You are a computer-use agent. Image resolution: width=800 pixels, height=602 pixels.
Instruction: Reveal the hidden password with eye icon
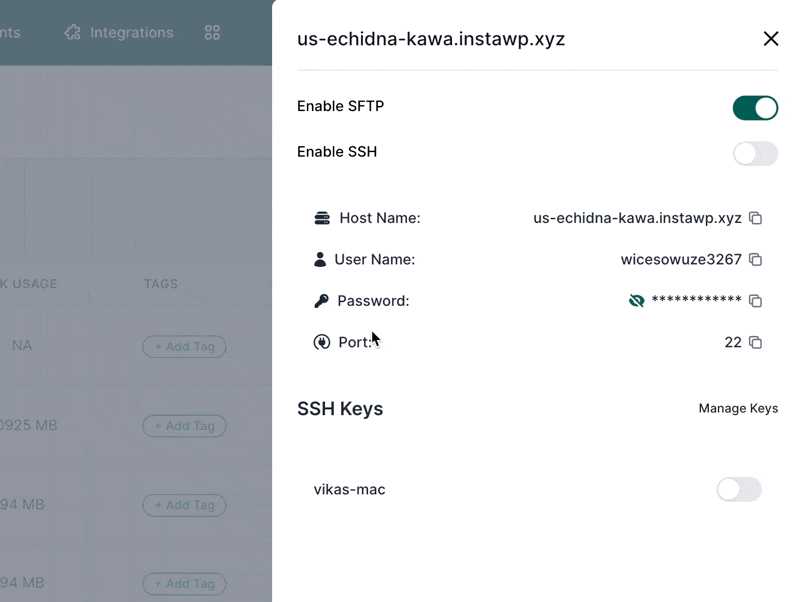[x=636, y=301]
